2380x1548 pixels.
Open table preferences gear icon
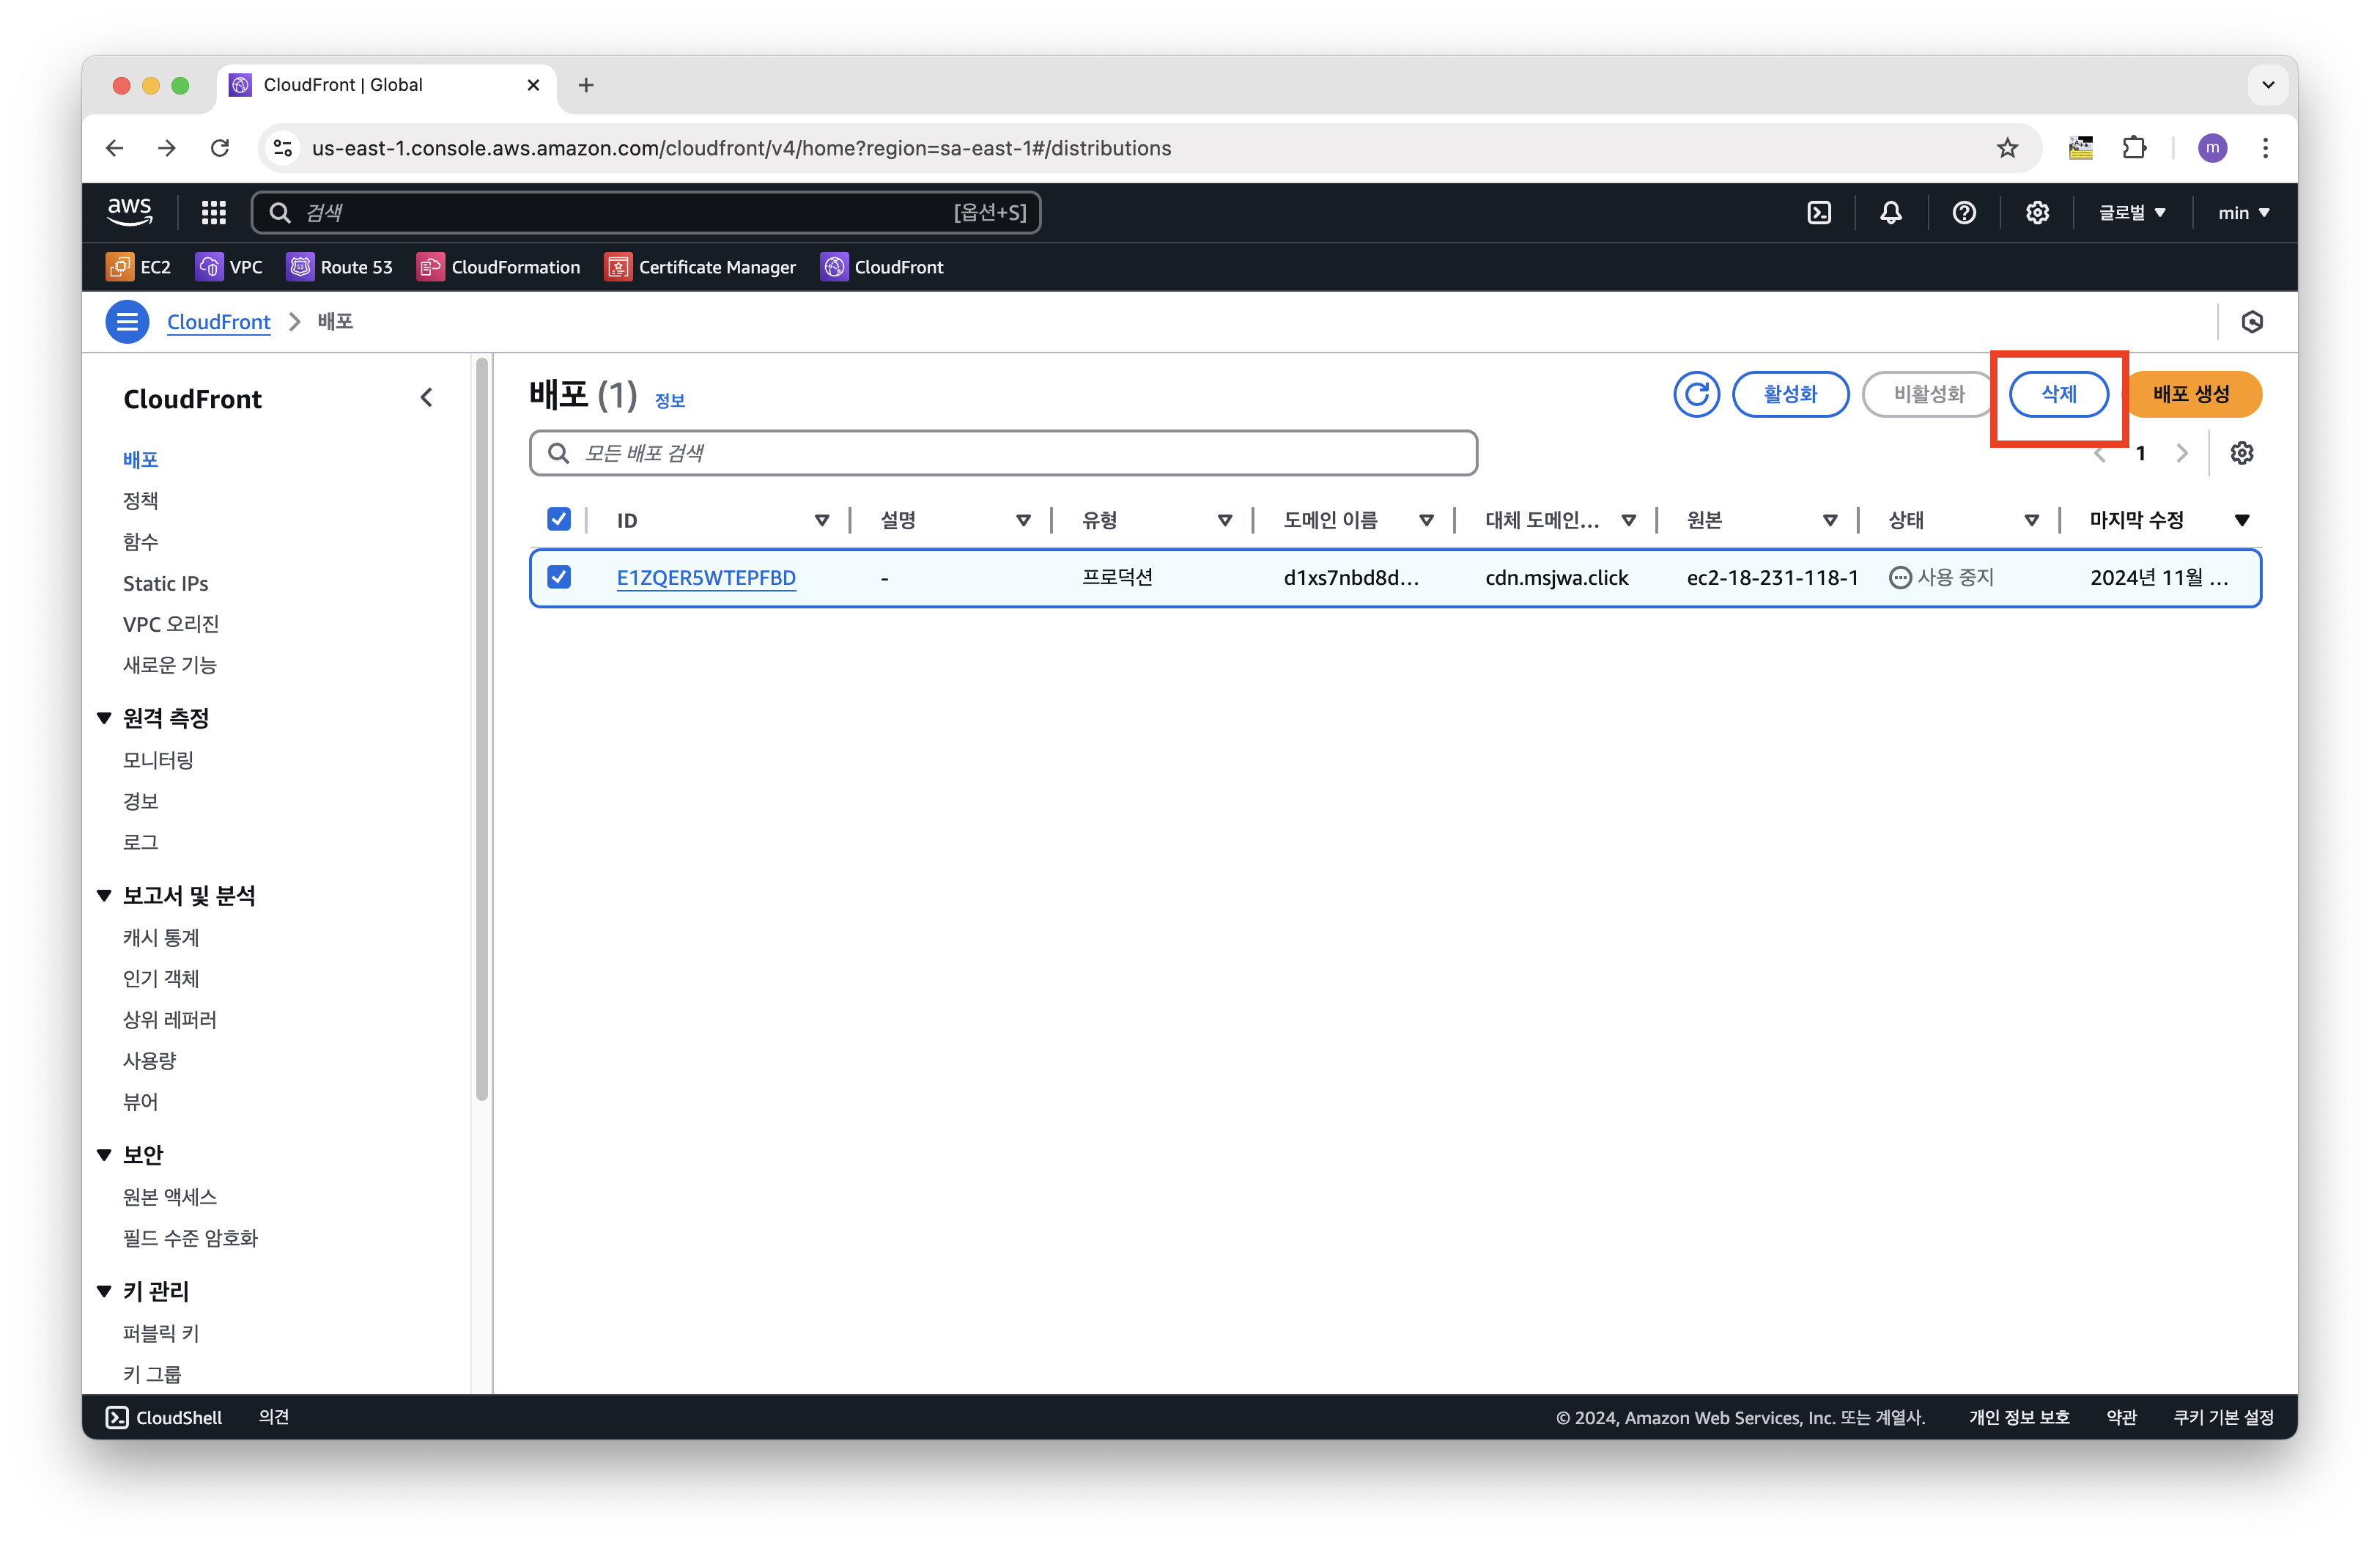click(x=2241, y=453)
